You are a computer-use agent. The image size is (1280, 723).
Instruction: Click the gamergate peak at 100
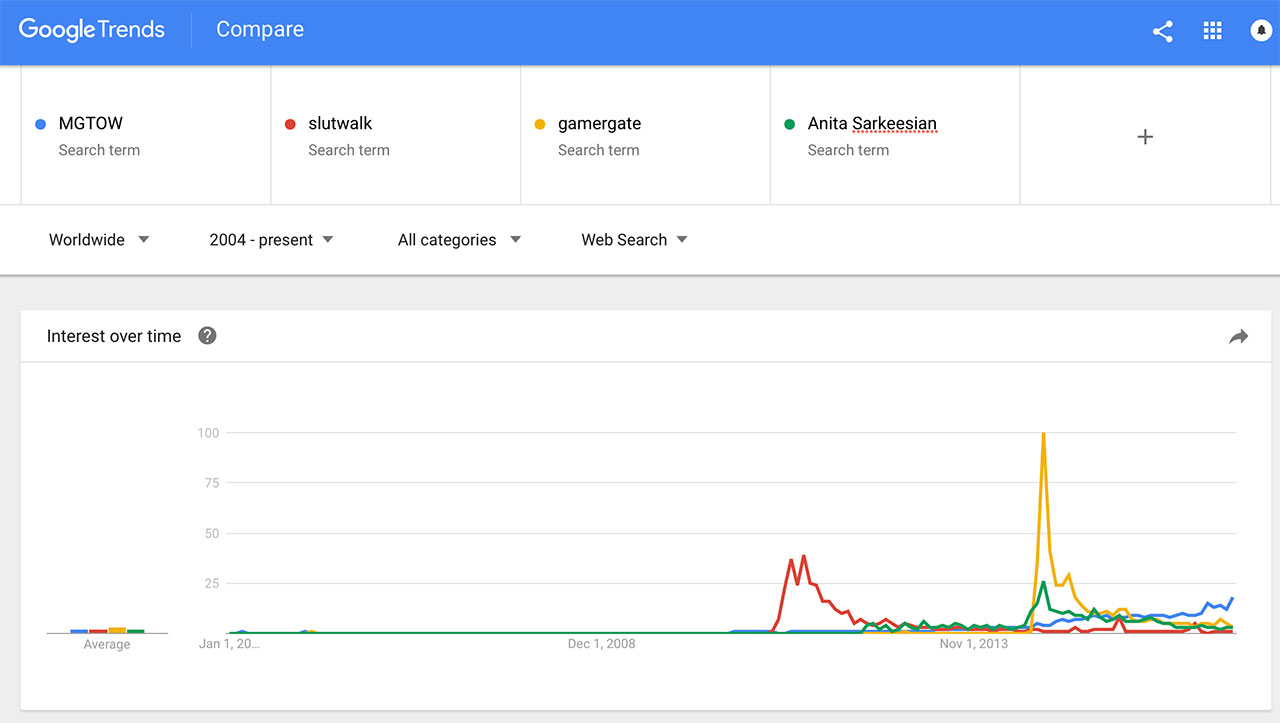[1043, 435]
